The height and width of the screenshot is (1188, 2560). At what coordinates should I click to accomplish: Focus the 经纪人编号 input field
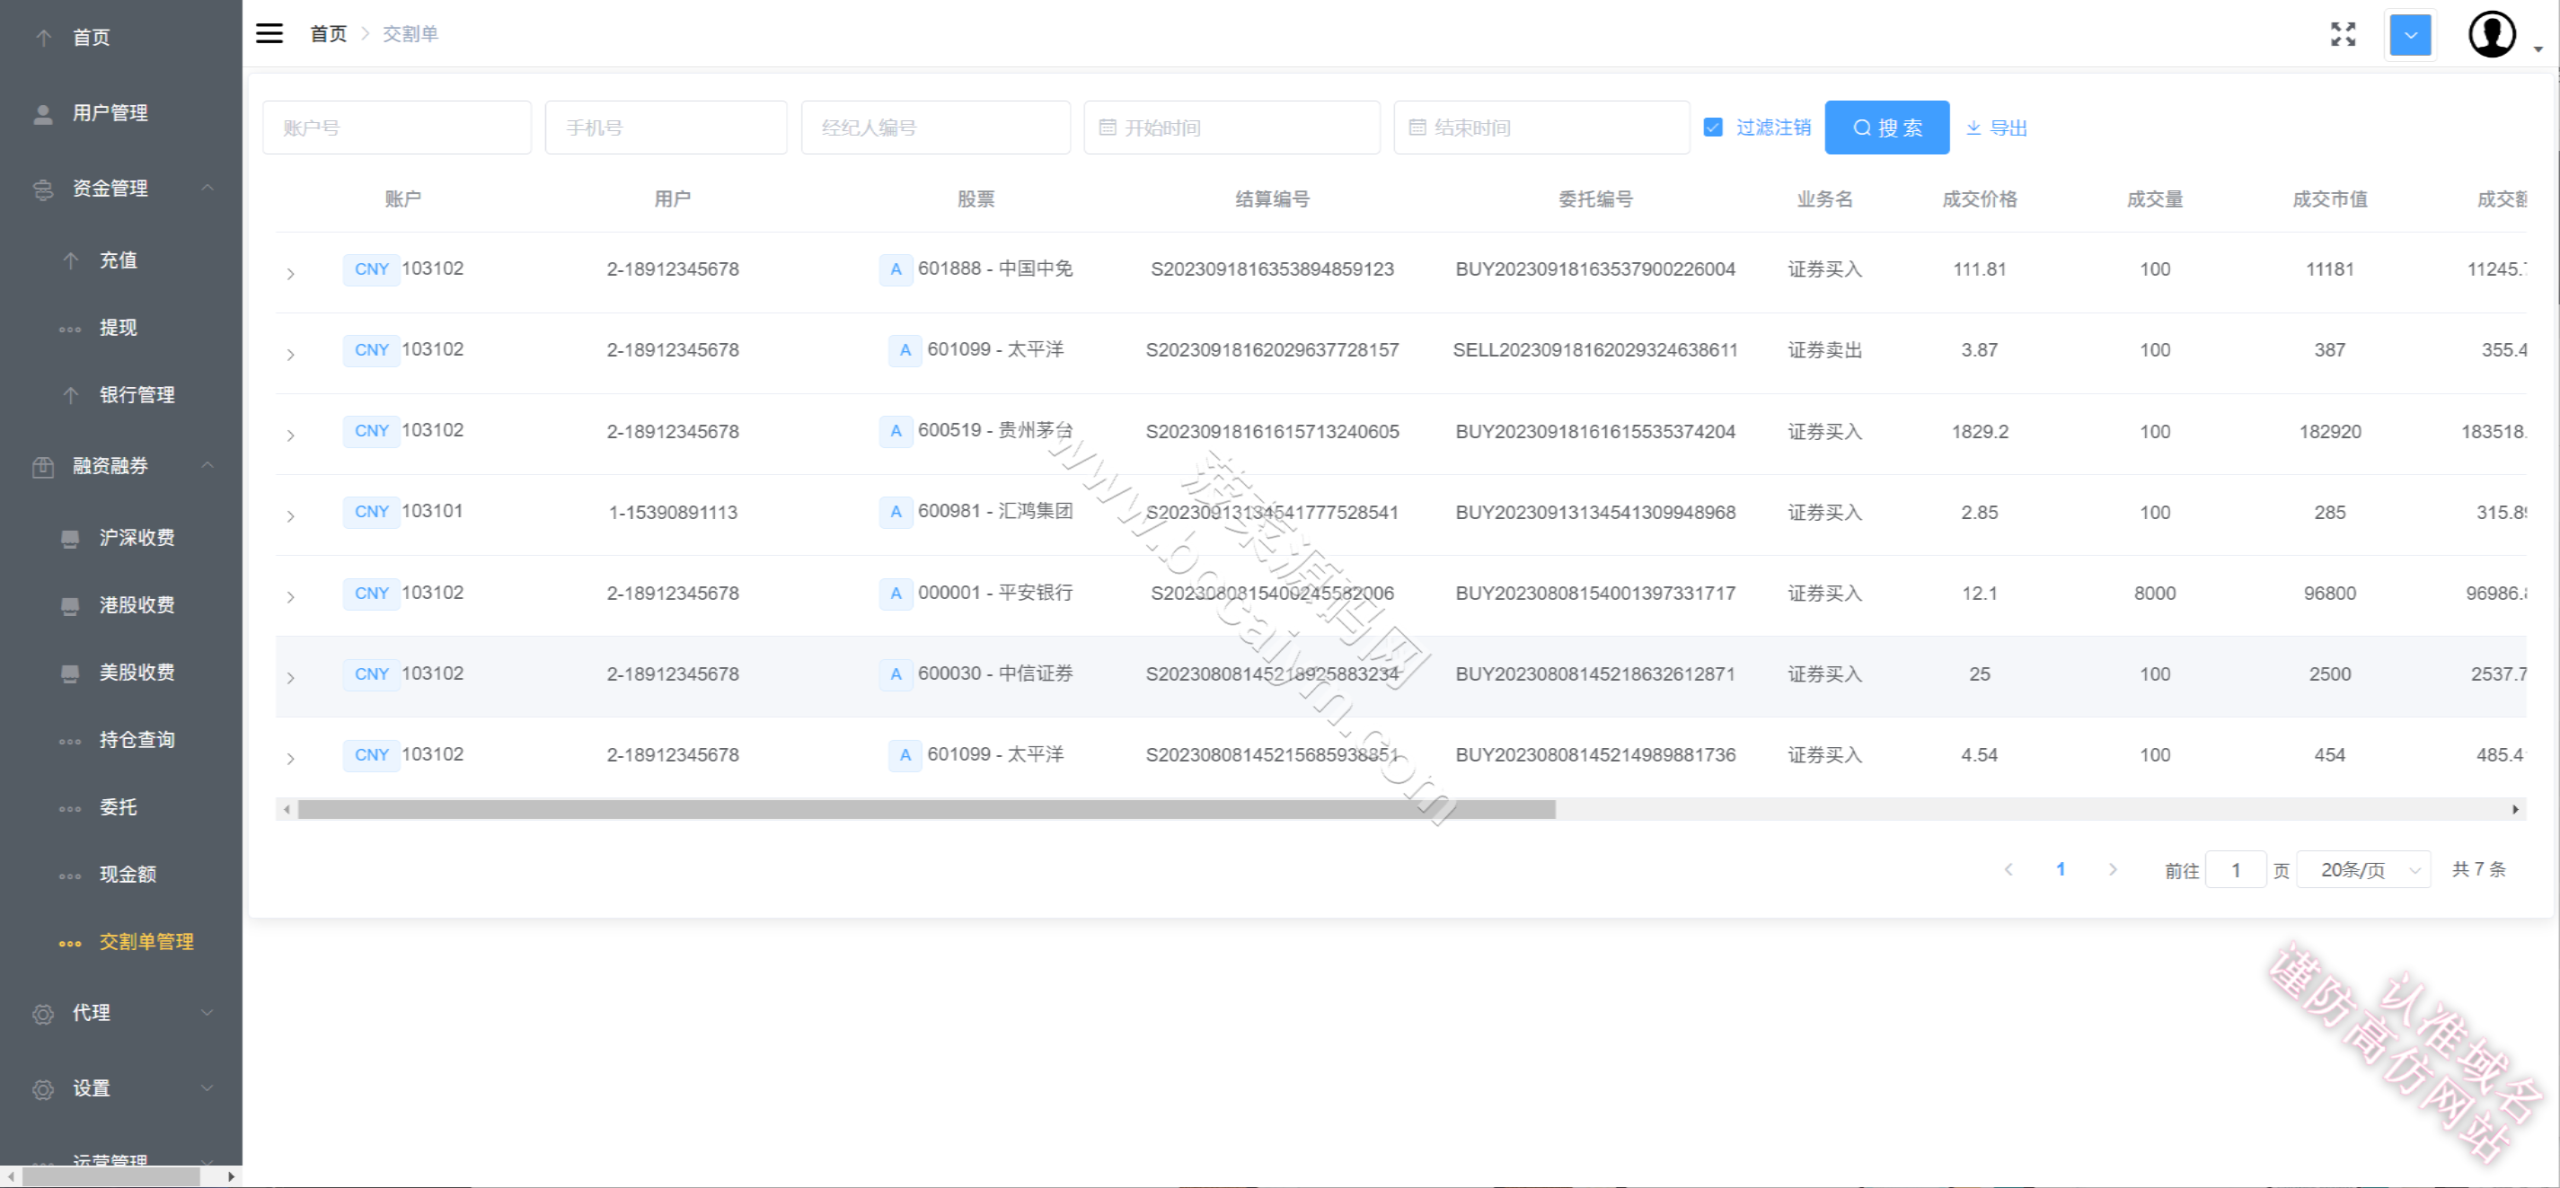pyautogui.click(x=936, y=127)
